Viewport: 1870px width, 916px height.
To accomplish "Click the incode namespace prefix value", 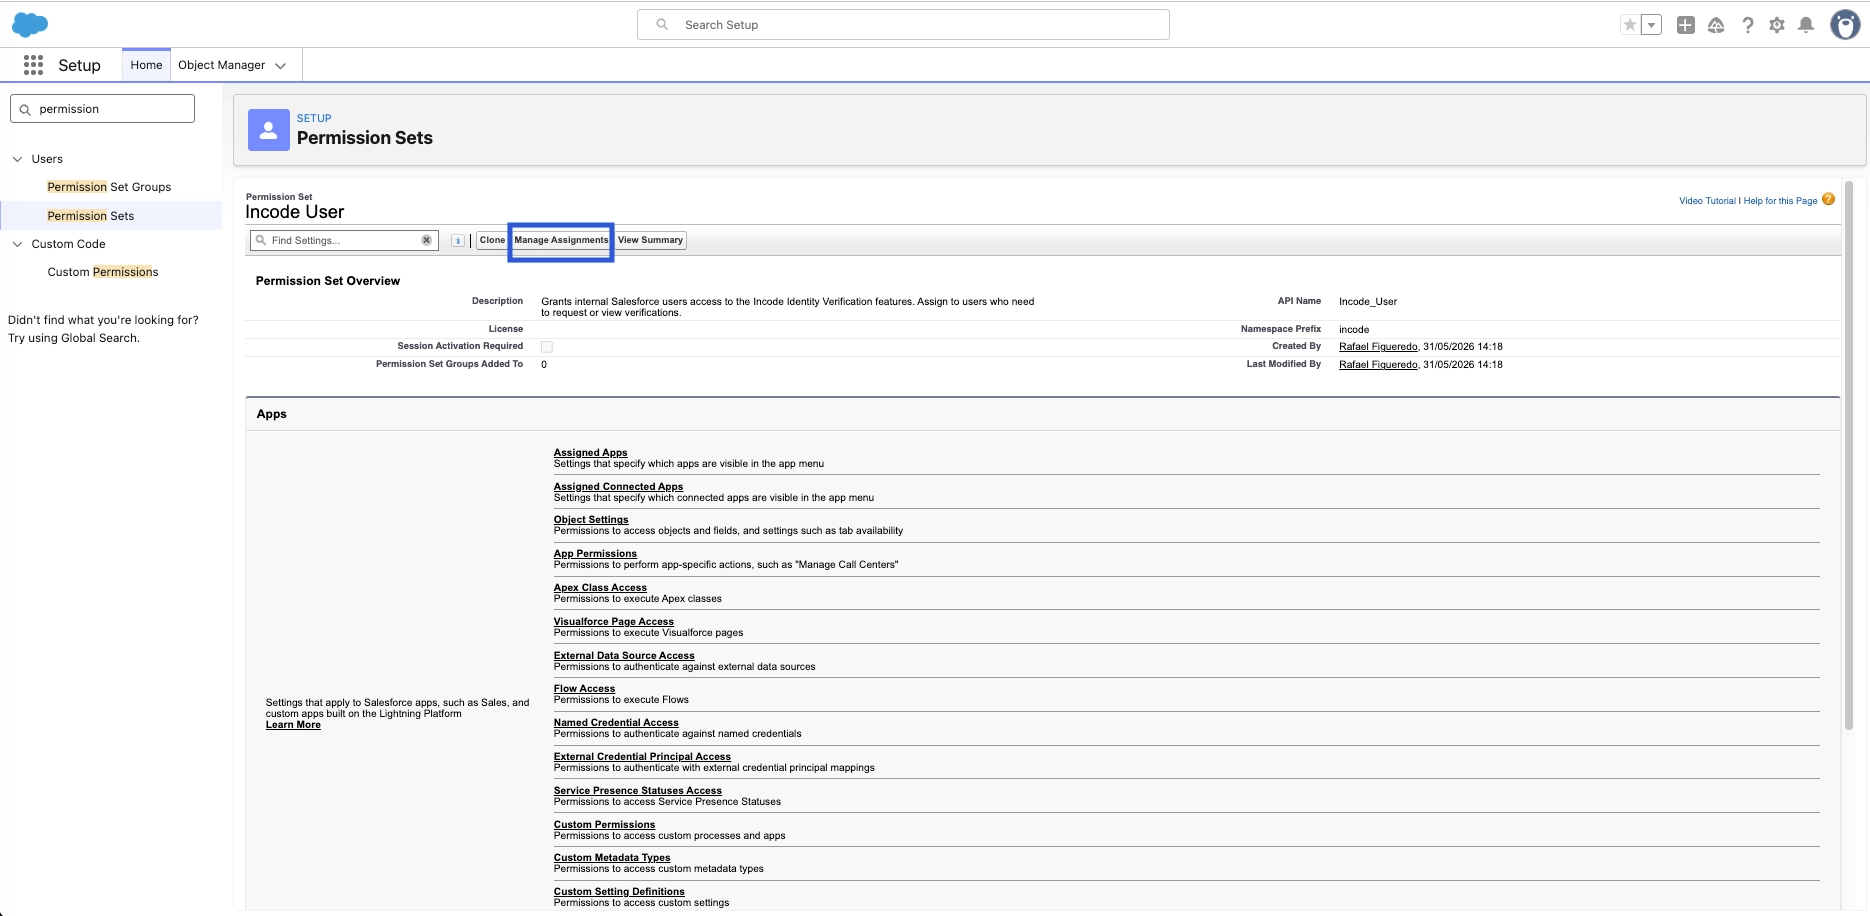I will [x=1354, y=330].
